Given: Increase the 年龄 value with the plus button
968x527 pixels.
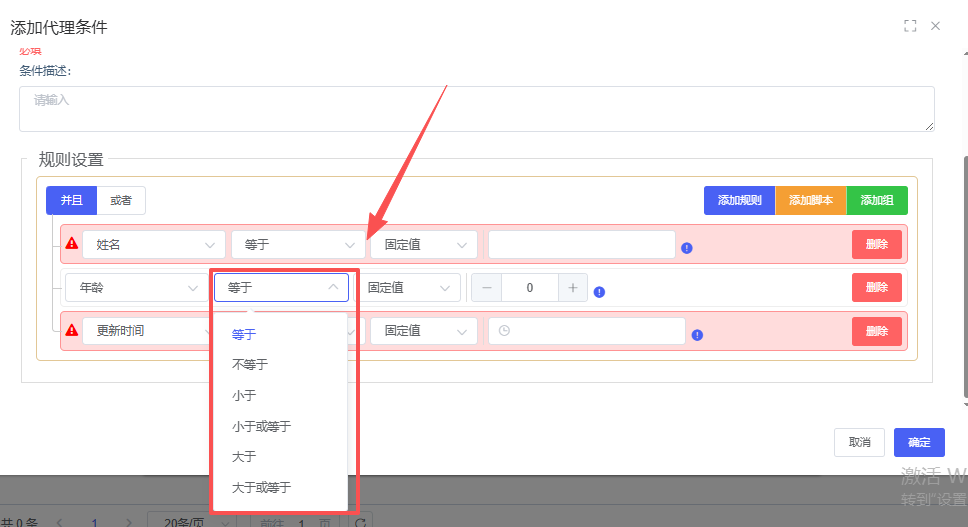Looking at the screenshot, I should [573, 288].
